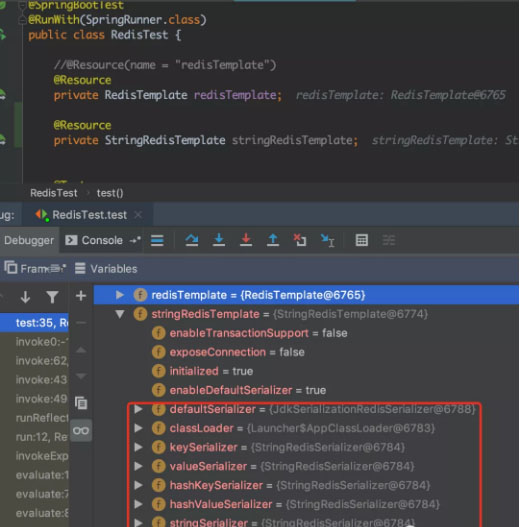Click the test() breadcrumb item

click(x=110, y=193)
